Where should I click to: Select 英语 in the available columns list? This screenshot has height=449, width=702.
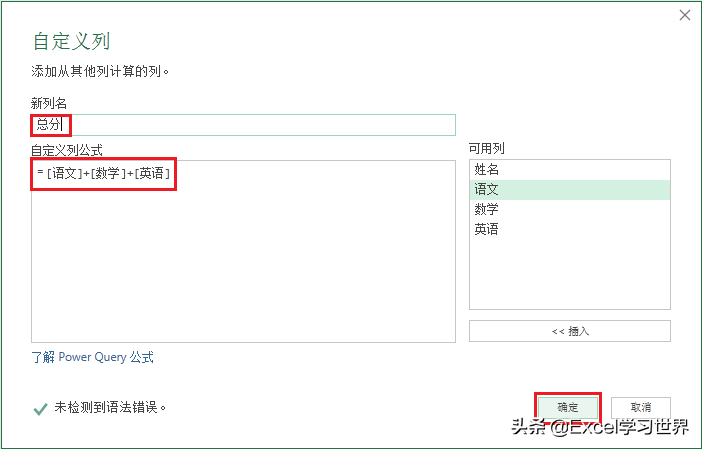coord(569,229)
